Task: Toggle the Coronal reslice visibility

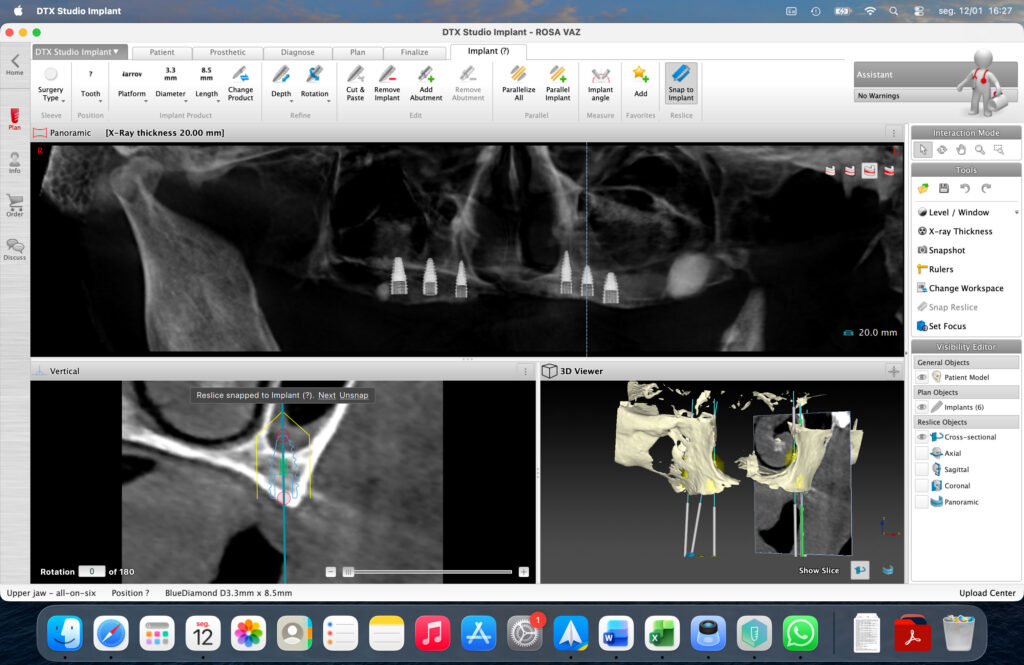Action: point(922,486)
